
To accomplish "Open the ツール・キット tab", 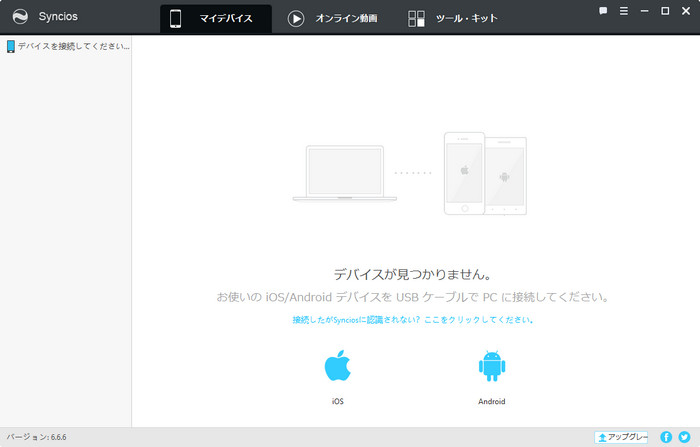I will 453,18.
